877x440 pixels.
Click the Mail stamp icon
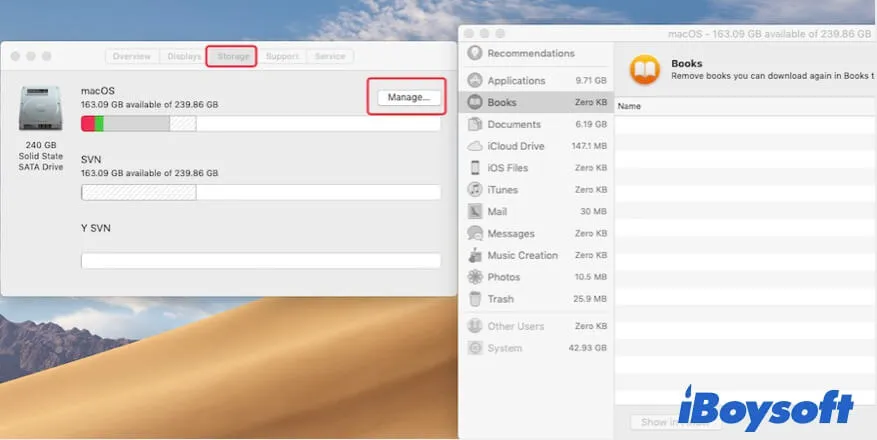pyautogui.click(x=475, y=212)
